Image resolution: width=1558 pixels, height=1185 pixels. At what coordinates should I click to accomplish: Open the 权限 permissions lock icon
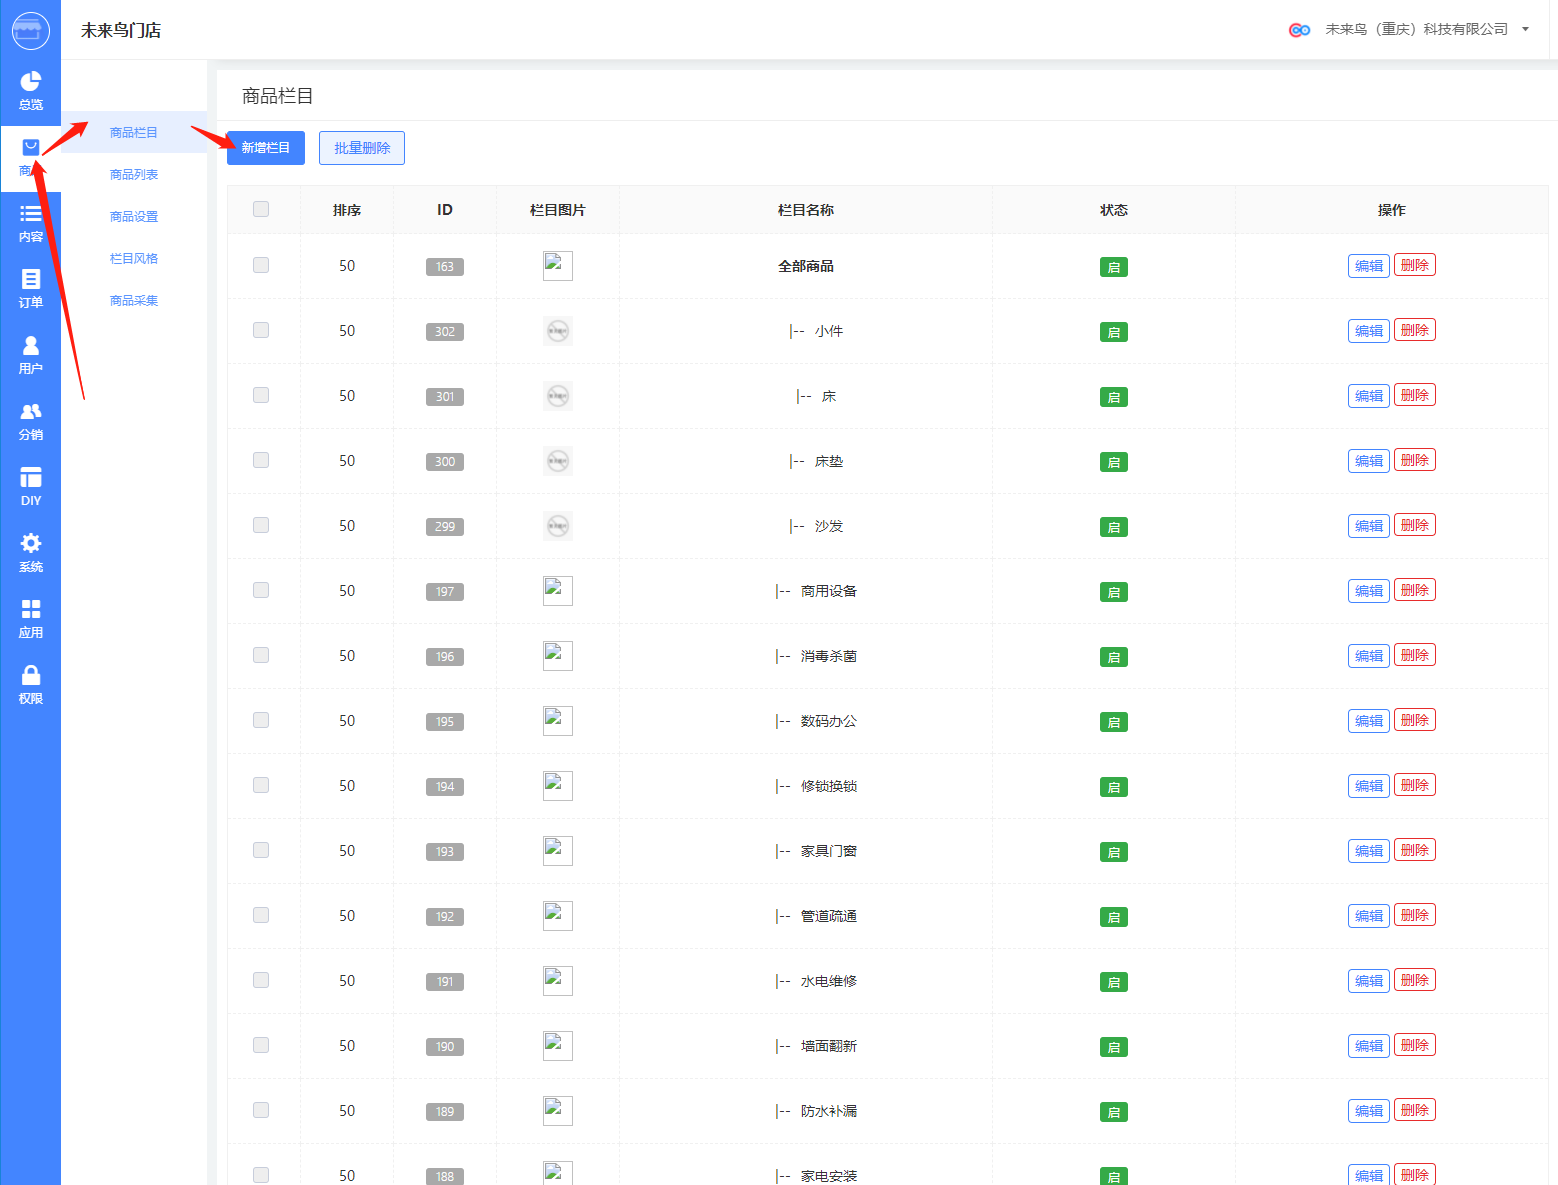point(30,684)
